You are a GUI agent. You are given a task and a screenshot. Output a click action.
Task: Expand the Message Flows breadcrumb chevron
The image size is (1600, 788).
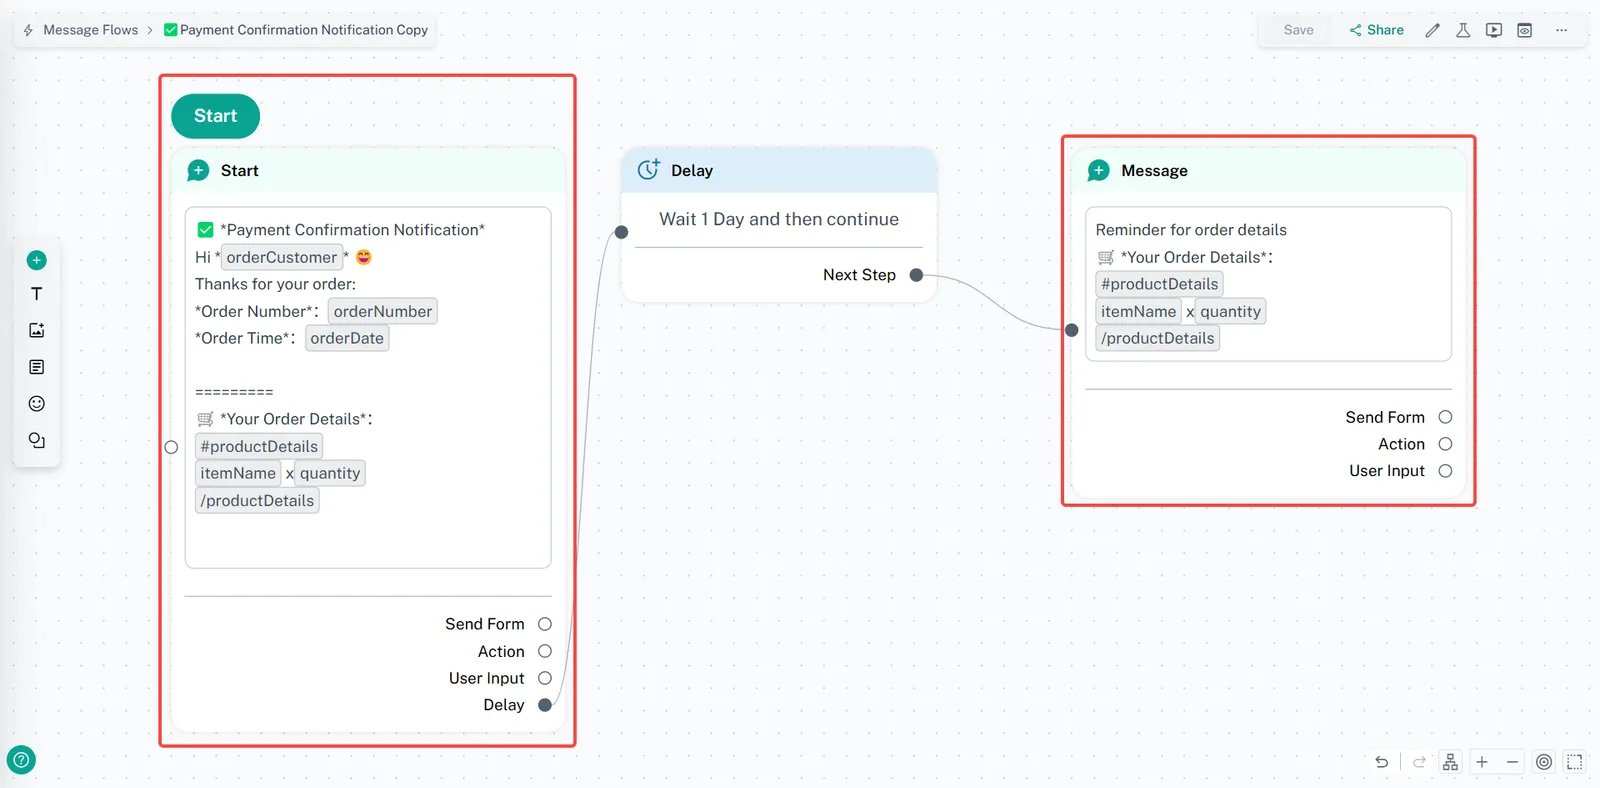pyautogui.click(x=150, y=30)
